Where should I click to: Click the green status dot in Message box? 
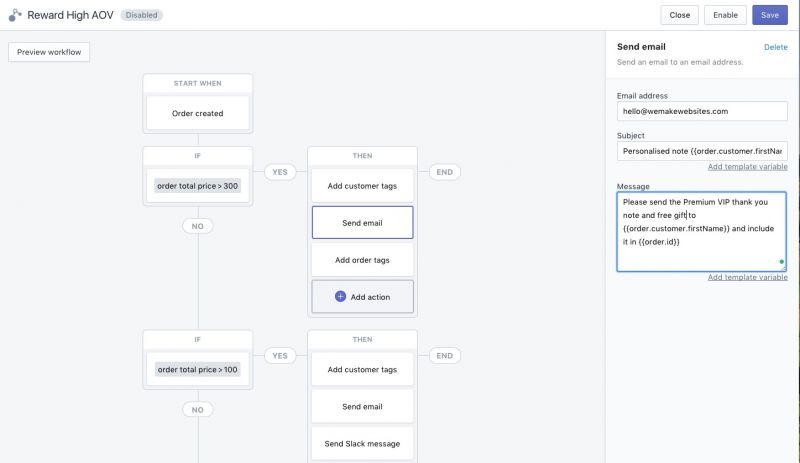pos(781,262)
